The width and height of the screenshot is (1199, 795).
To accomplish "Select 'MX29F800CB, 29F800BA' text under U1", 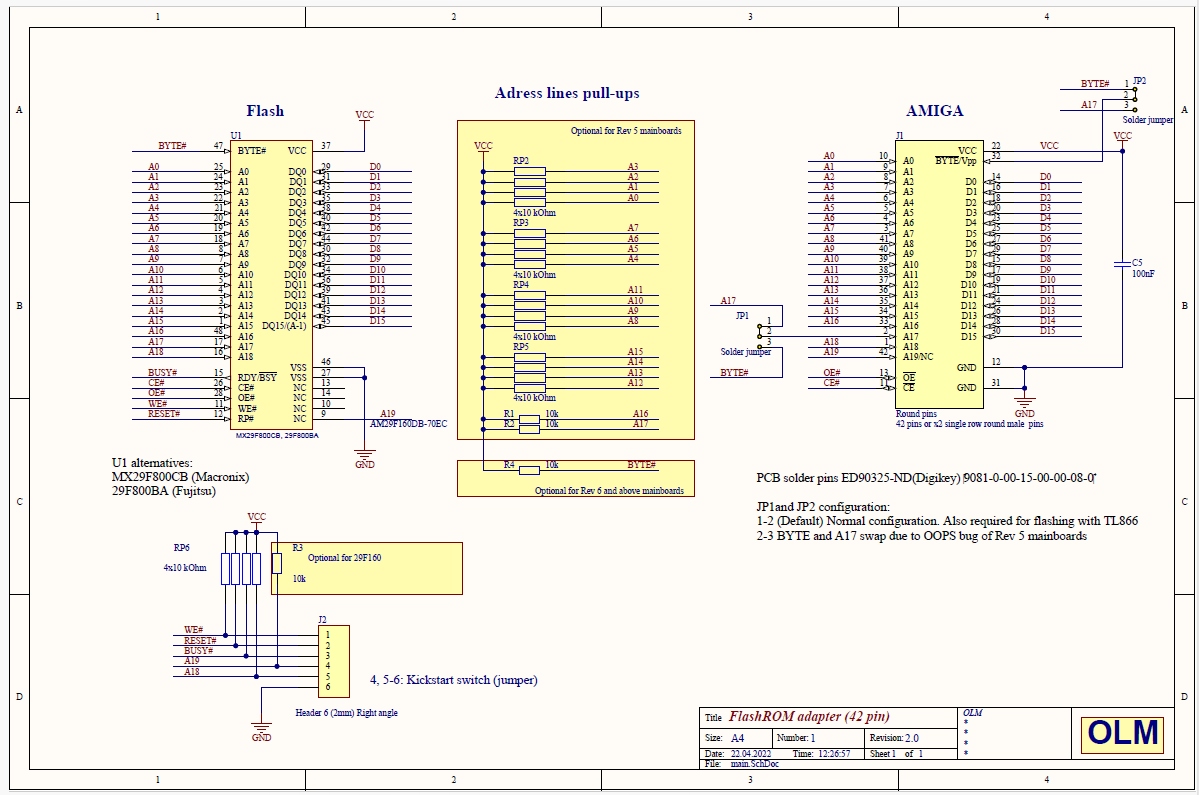I will point(278,436).
